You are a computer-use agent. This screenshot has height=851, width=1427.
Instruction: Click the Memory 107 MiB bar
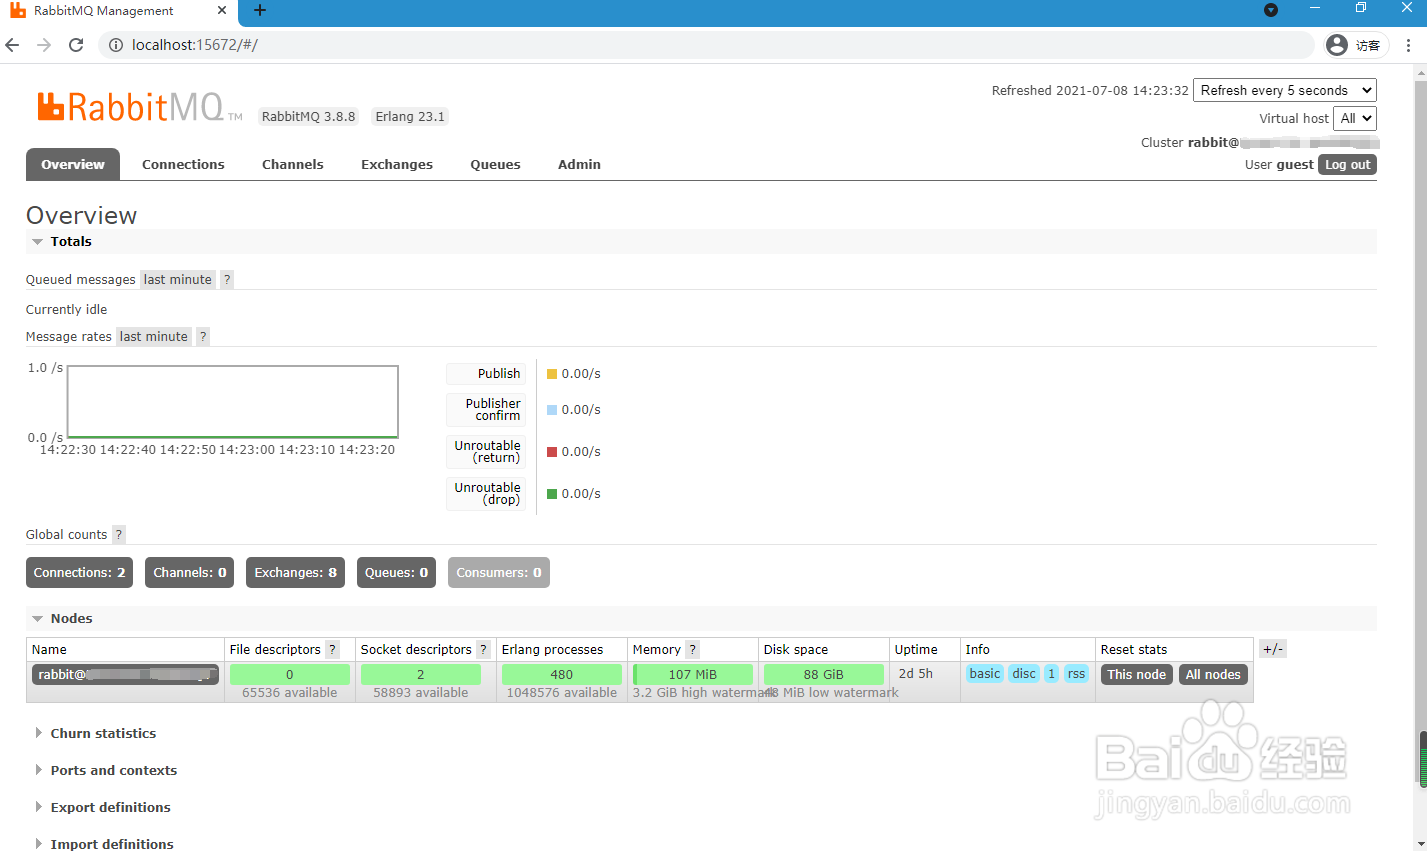pos(693,675)
